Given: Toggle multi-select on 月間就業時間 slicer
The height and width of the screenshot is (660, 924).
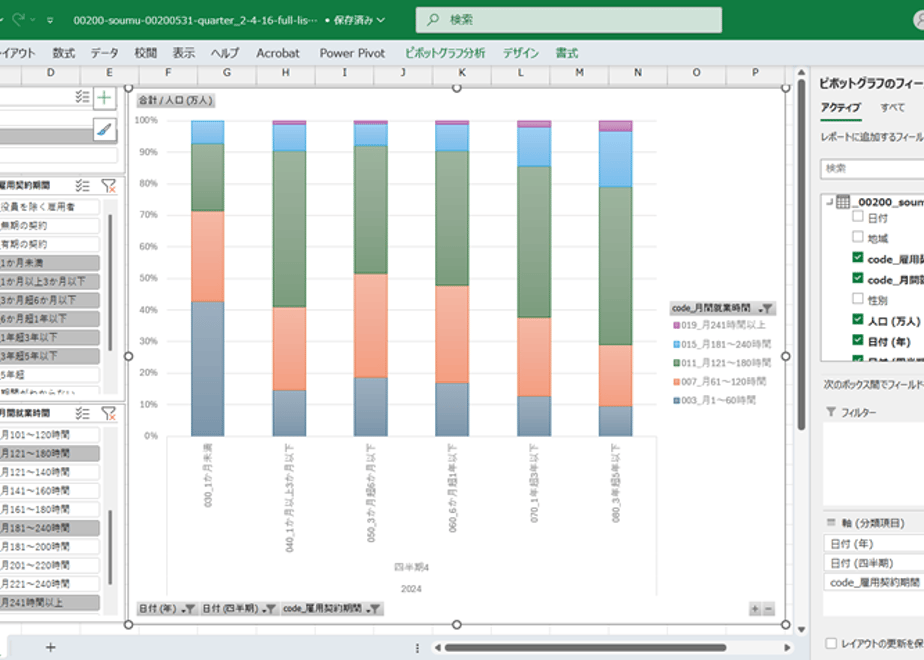Looking at the screenshot, I should point(82,413).
